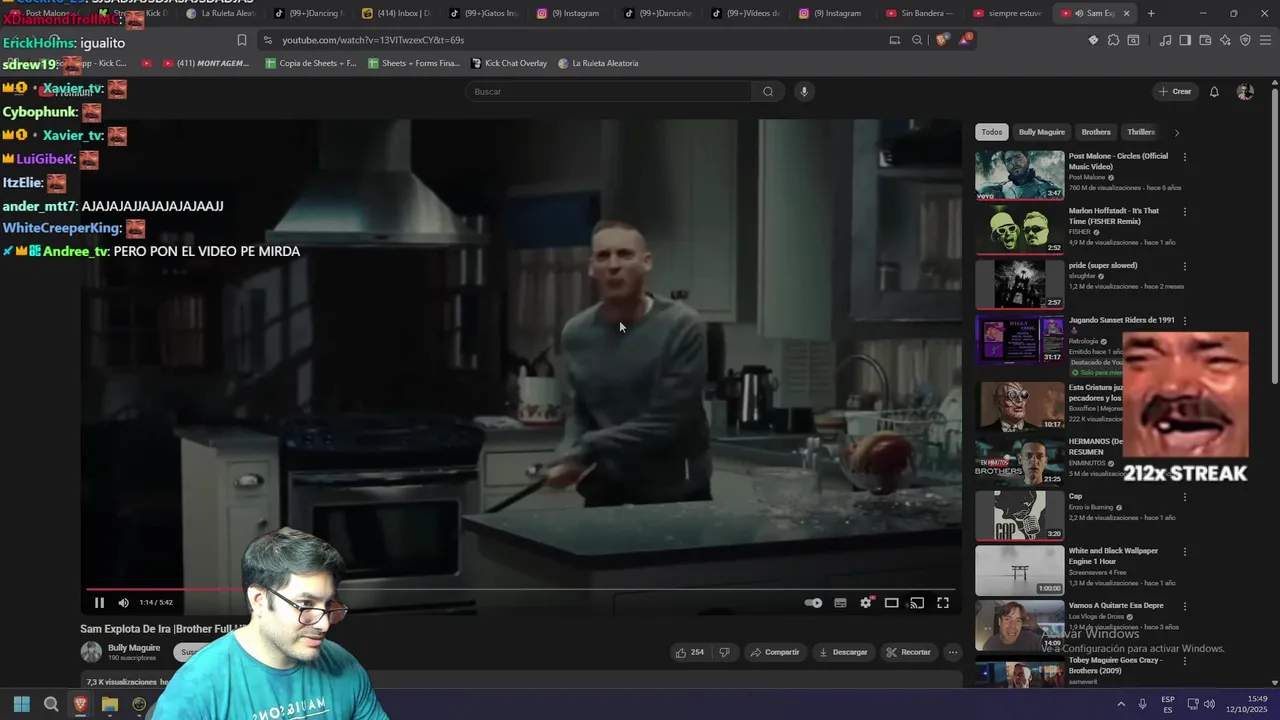Viewport: 1280px width, 720px height.
Task: Open the player settings gear
Action: tap(866, 603)
